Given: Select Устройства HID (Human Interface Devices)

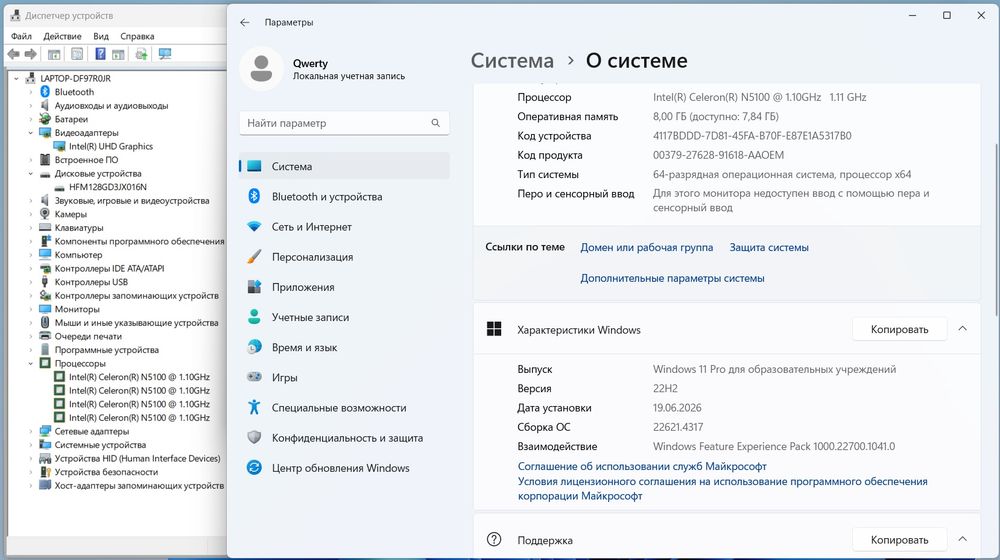Looking at the screenshot, I should pos(137,459).
